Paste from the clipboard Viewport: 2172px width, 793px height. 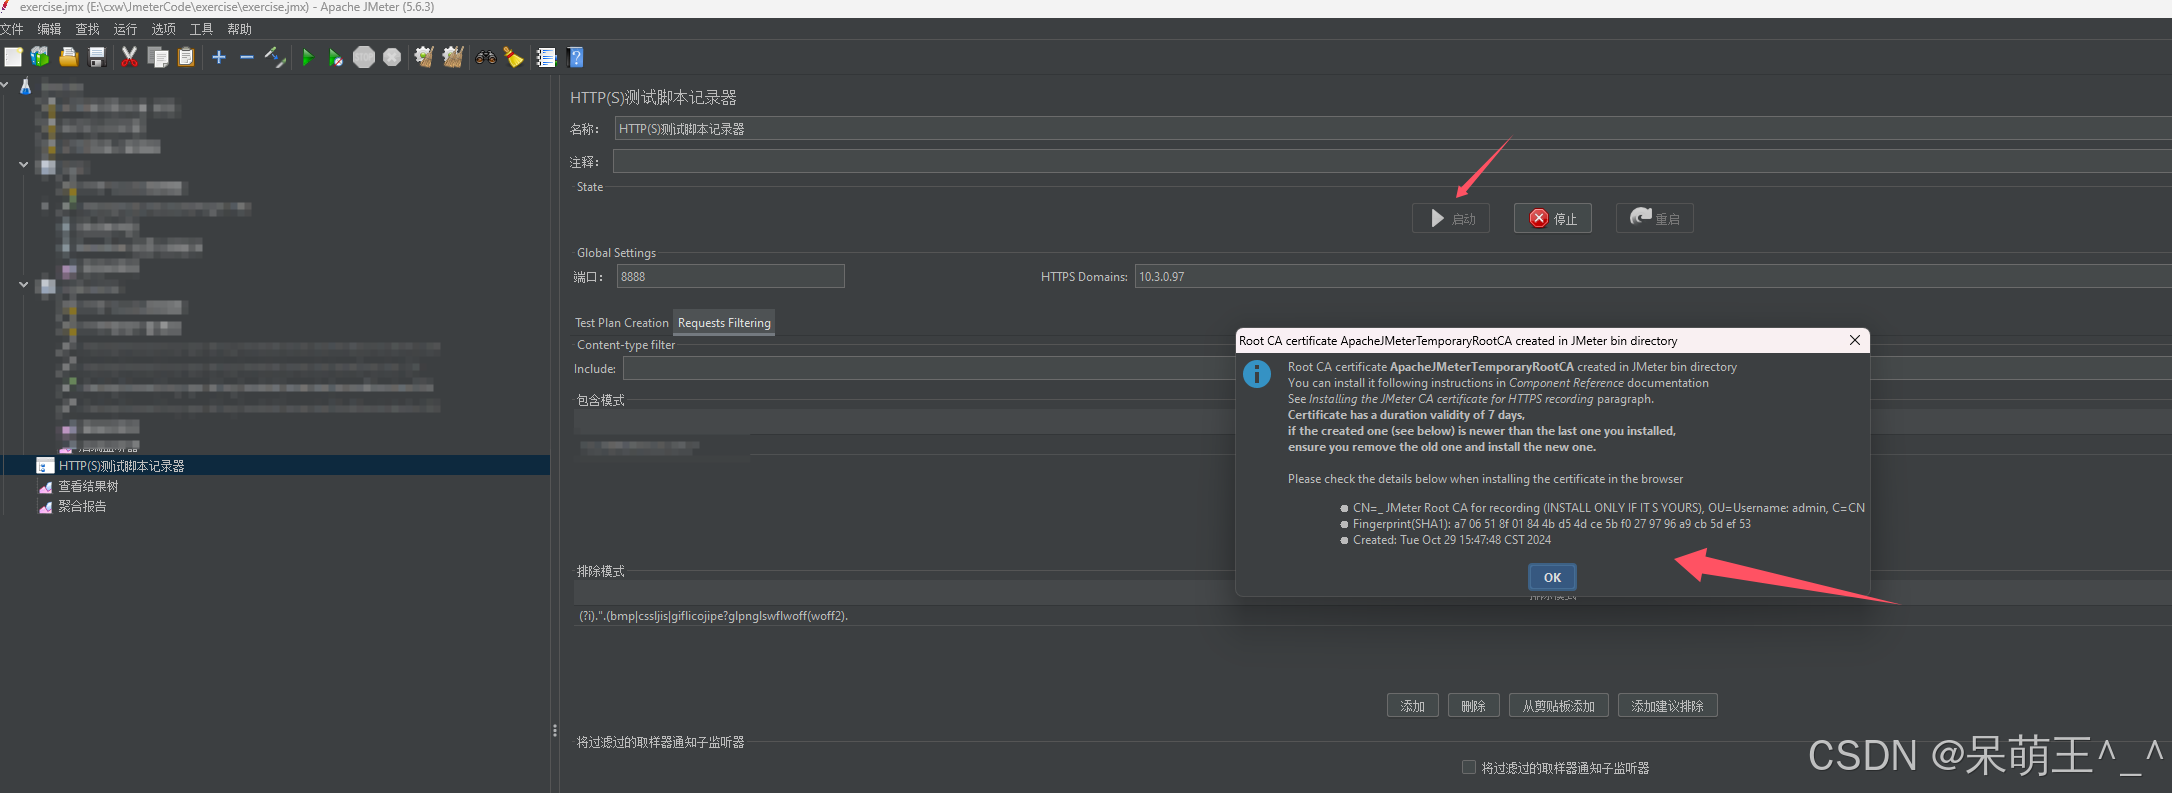coord(186,57)
